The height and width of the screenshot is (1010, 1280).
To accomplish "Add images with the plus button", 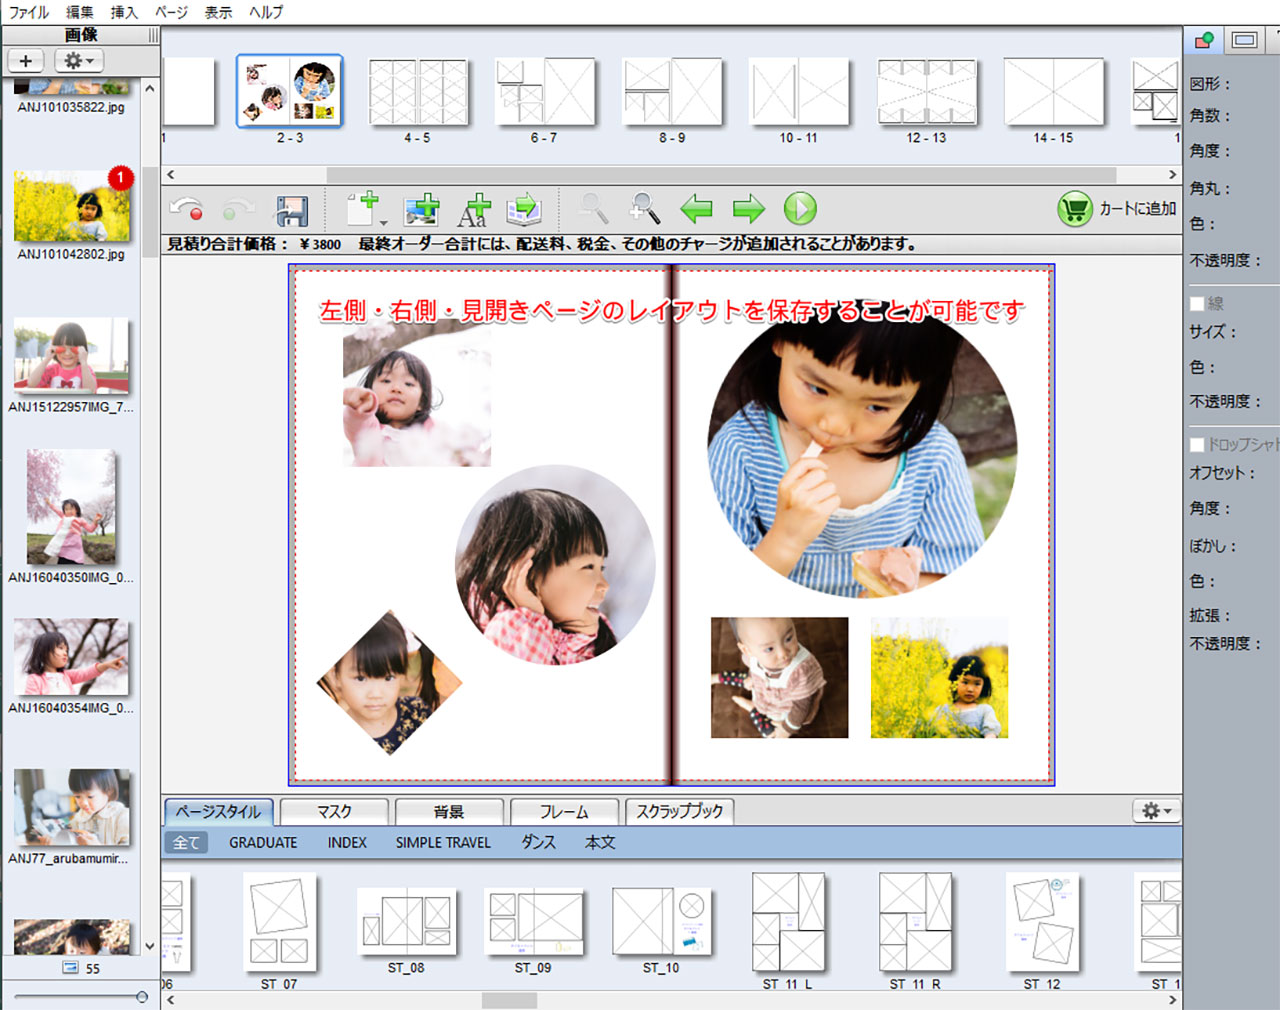I will click(26, 61).
